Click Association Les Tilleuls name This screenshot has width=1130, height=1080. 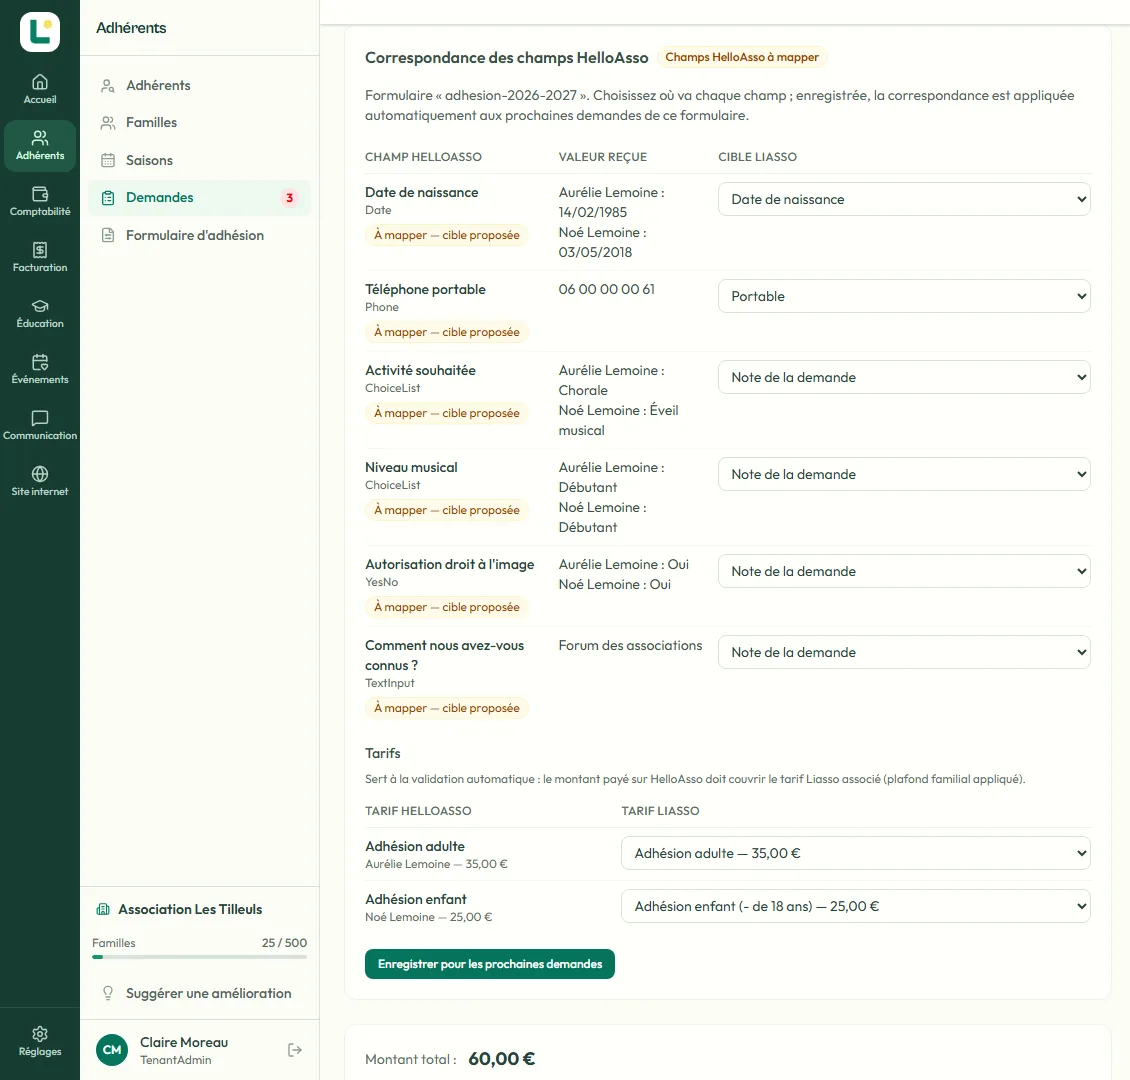click(x=190, y=909)
